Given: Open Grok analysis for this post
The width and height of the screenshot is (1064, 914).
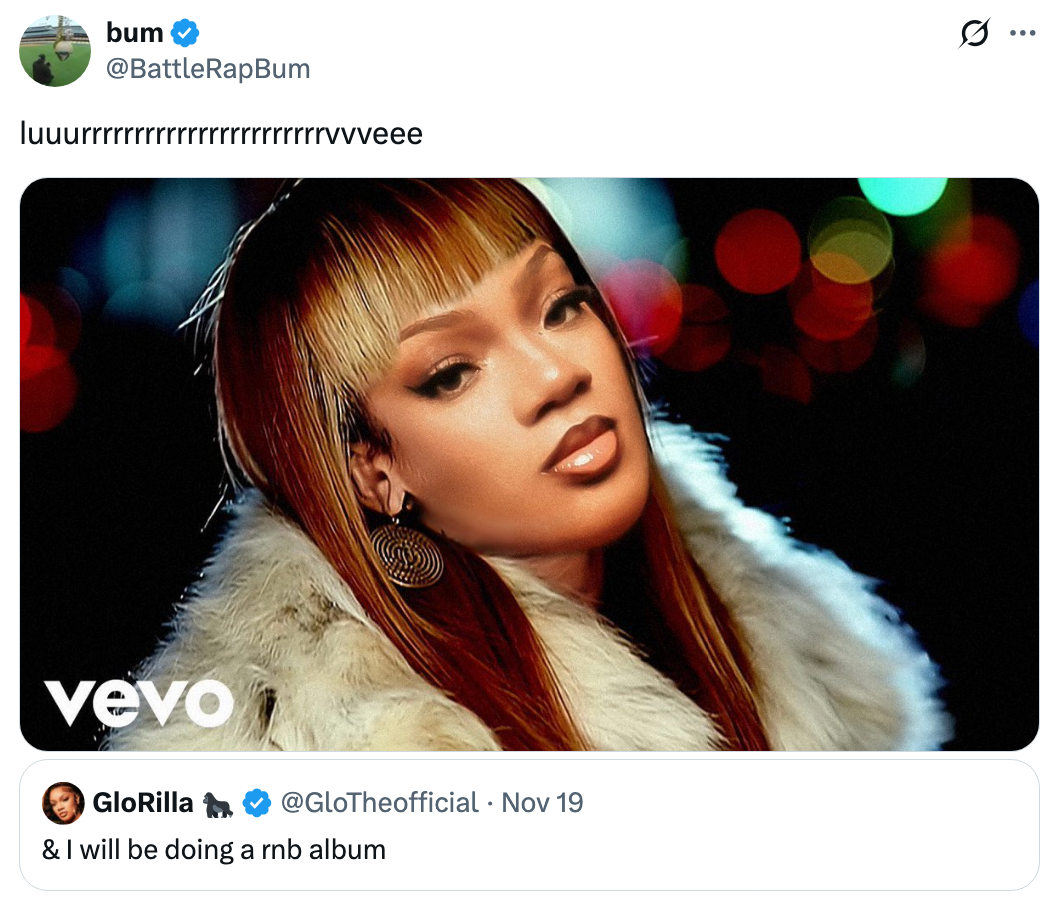Looking at the screenshot, I should coord(974,32).
